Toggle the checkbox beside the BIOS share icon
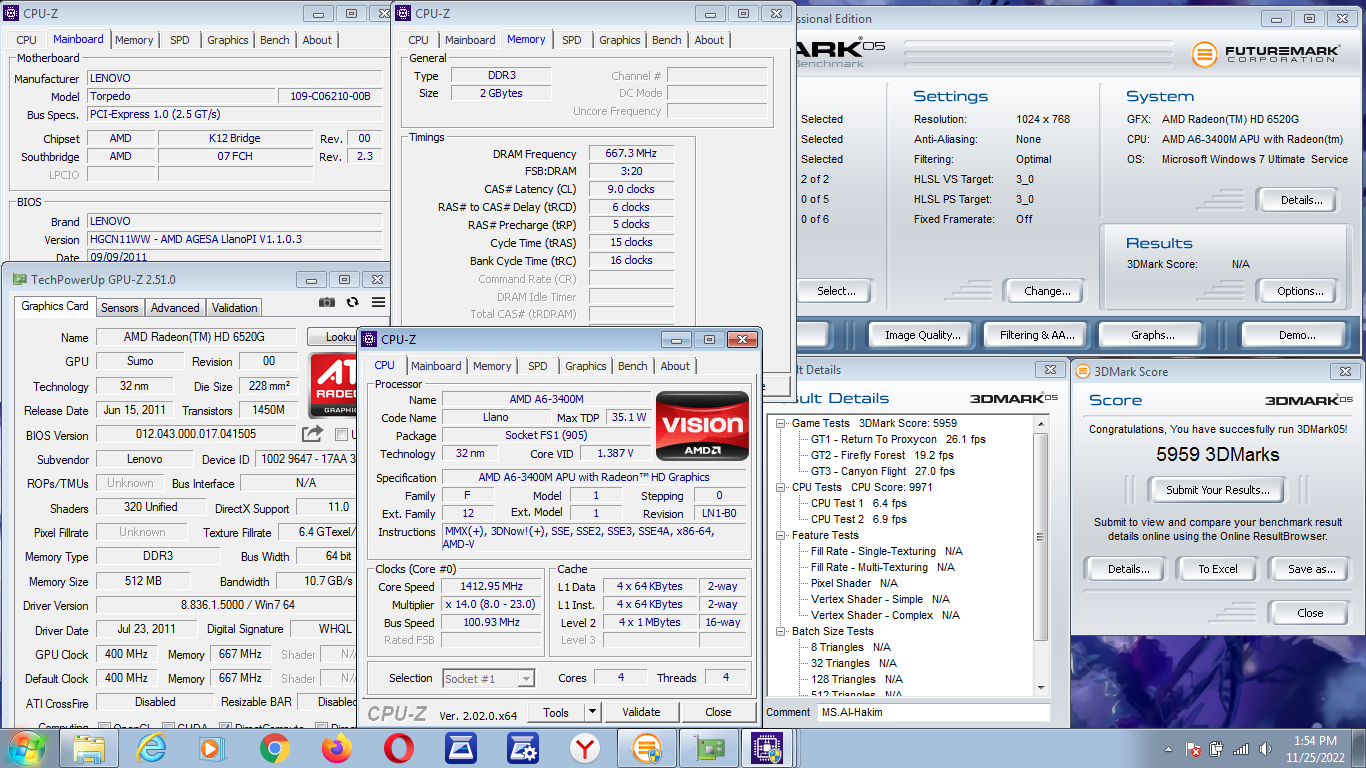This screenshot has height=768, width=1366. [x=341, y=434]
